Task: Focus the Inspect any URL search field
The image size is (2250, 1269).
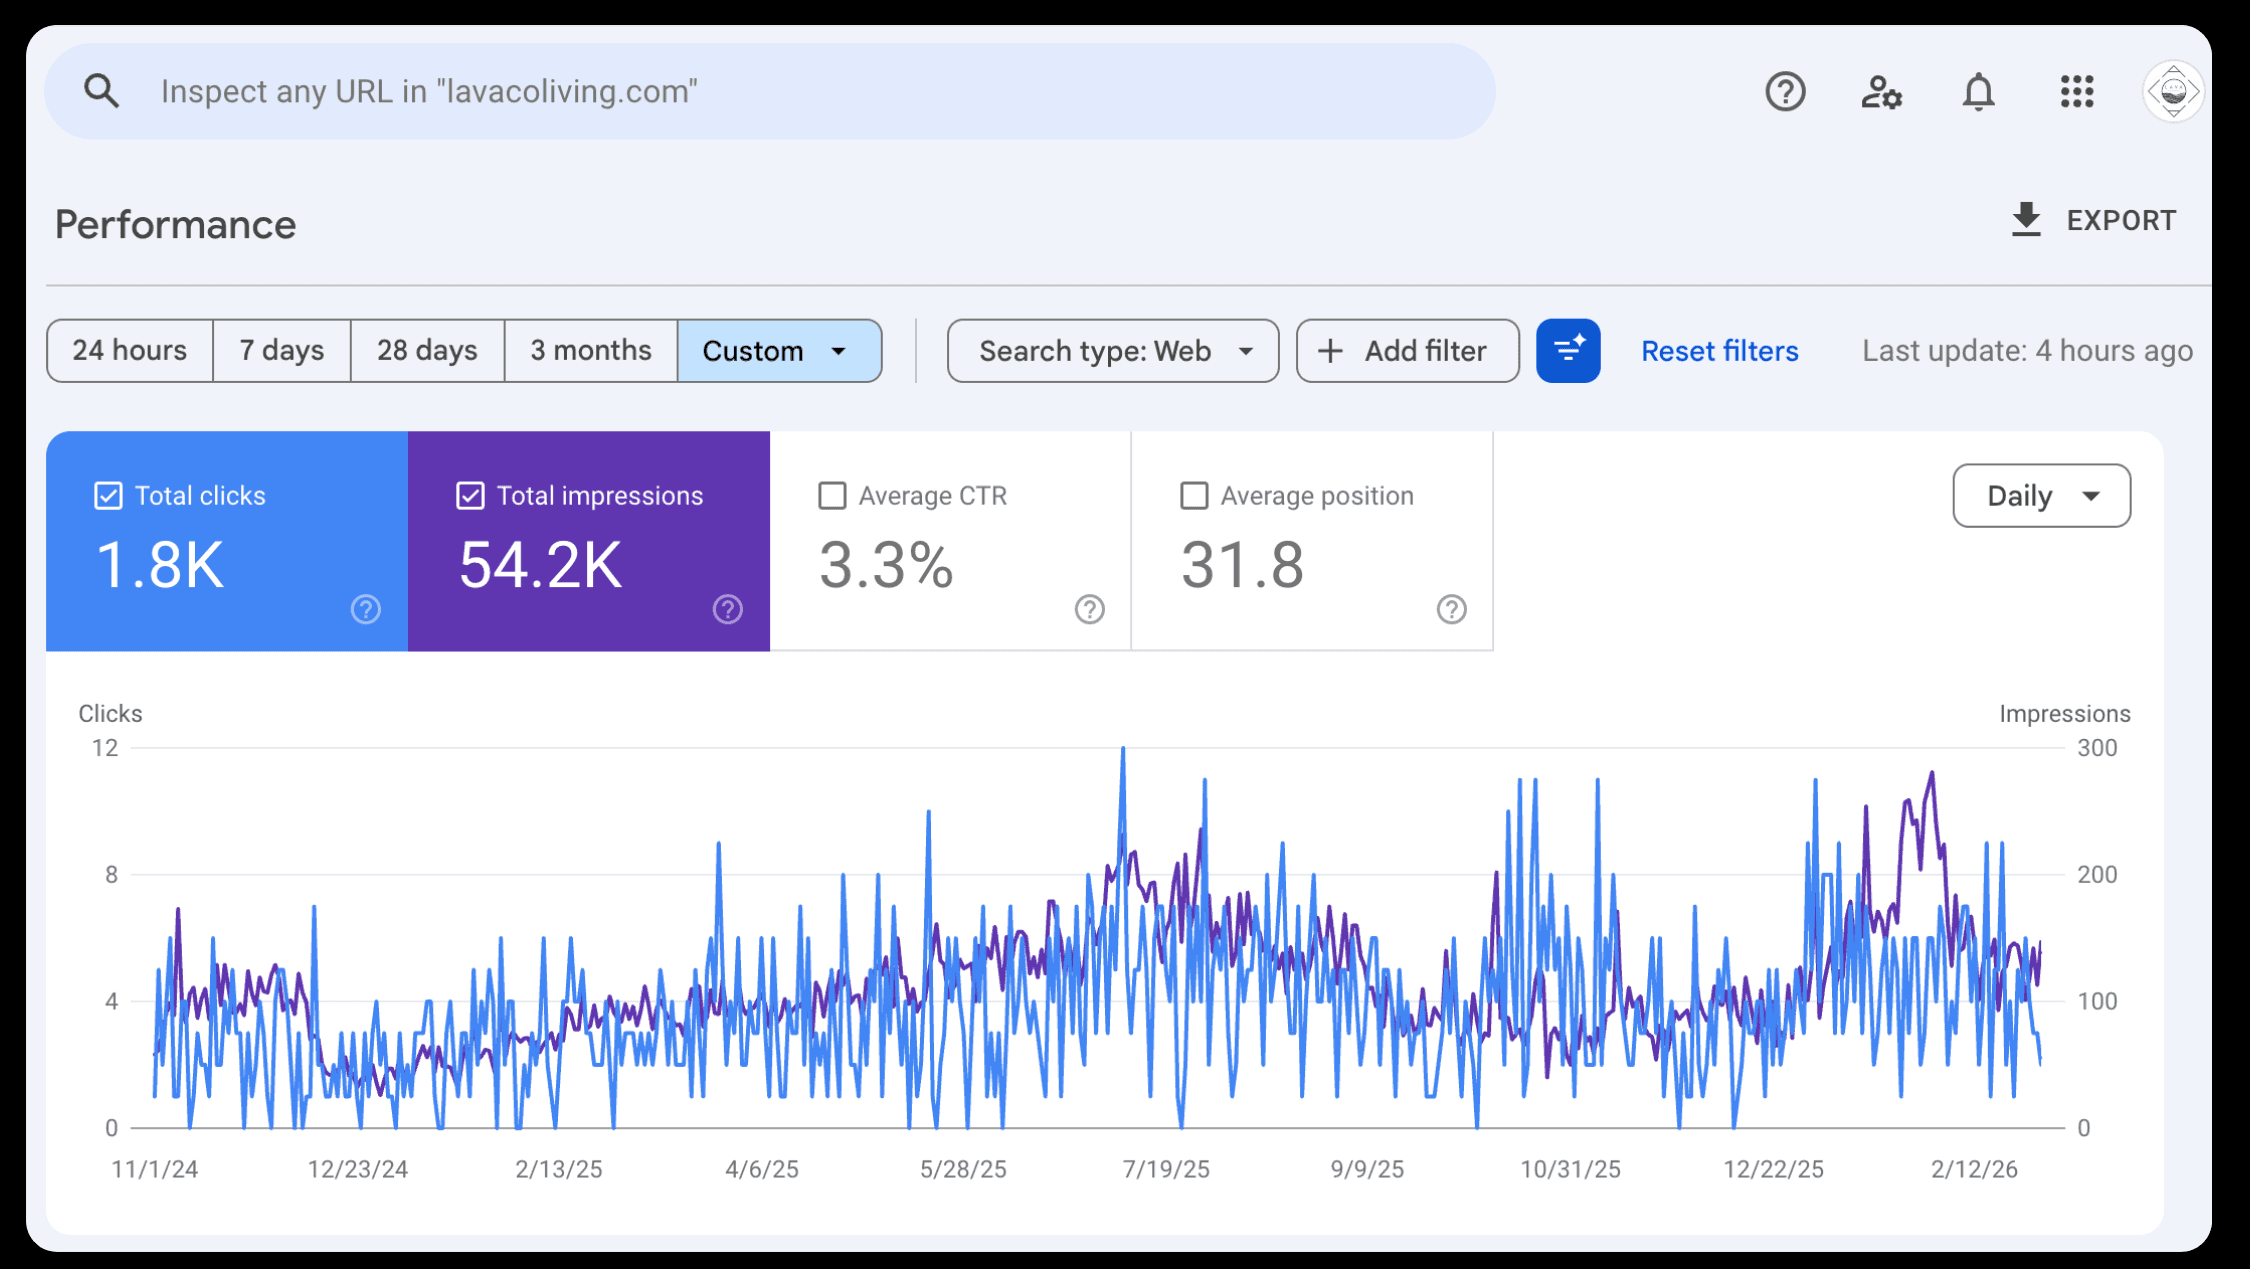Action: tap(800, 91)
